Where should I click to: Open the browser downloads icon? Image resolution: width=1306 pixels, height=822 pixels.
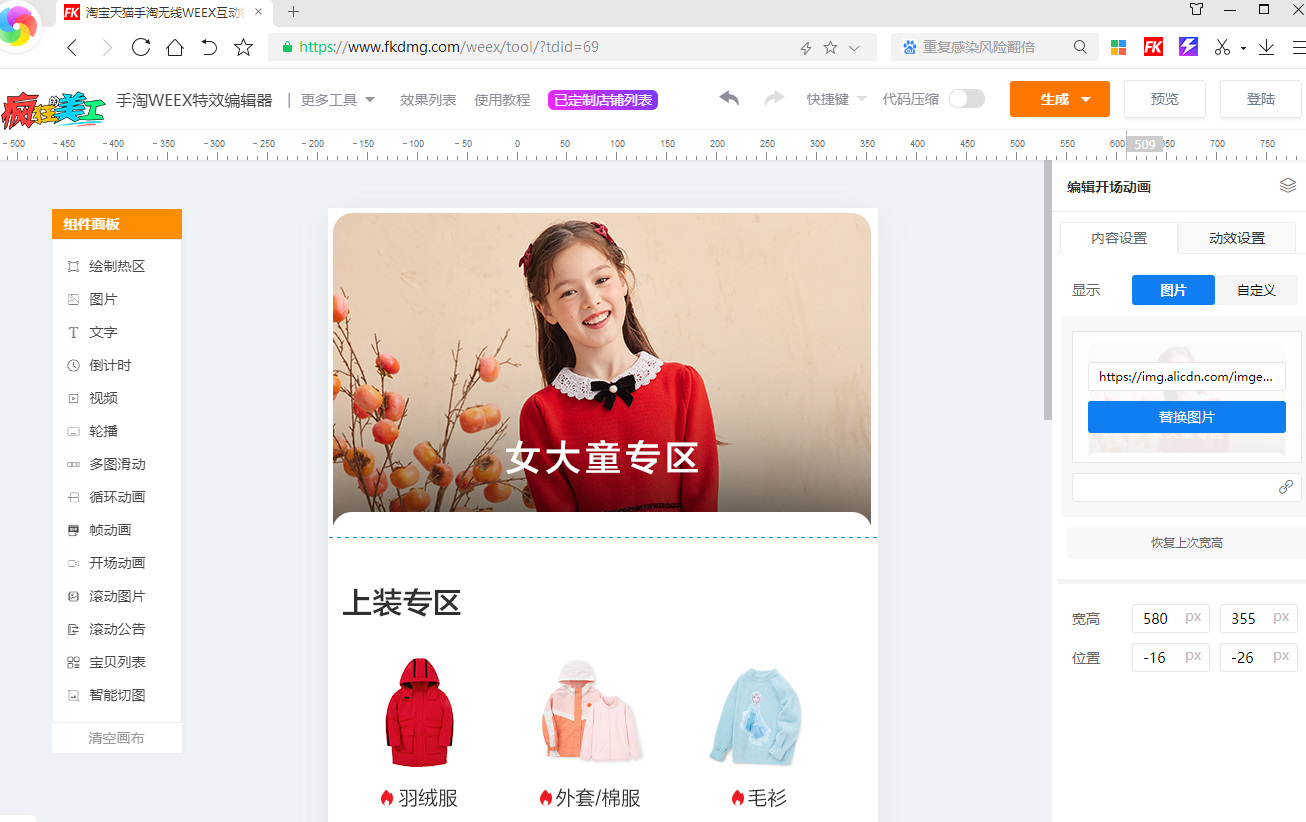tap(1267, 47)
